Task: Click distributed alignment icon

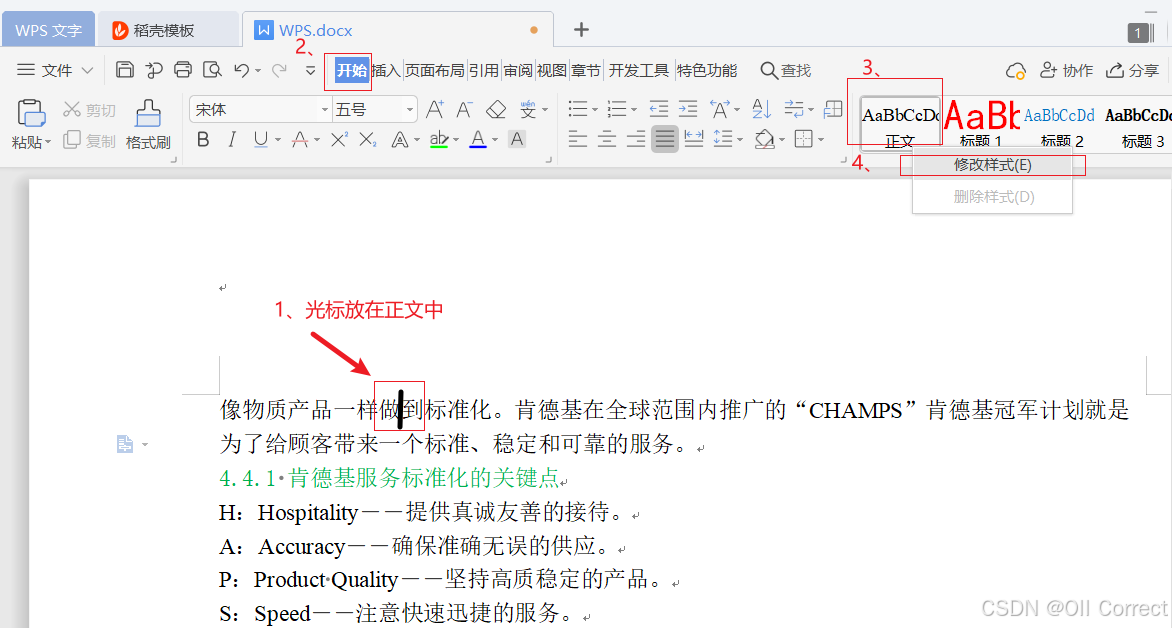Action: pyautogui.click(x=694, y=139)
